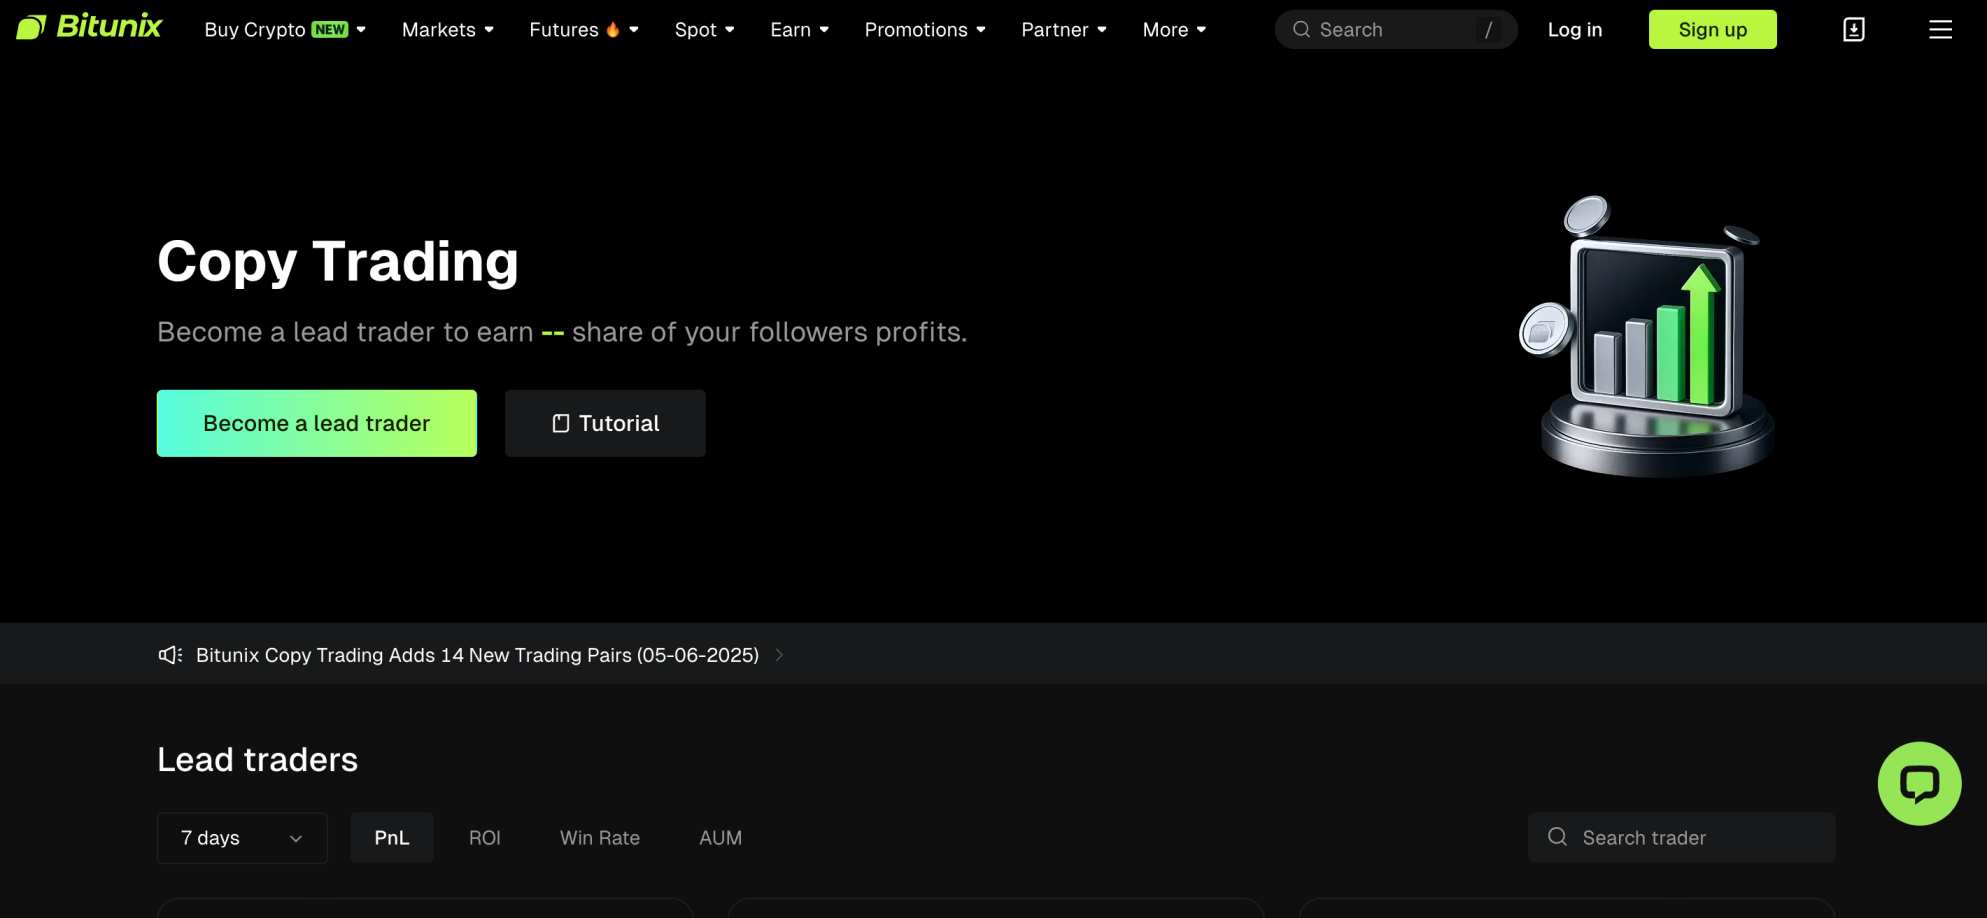Viewport: 1987px width, 918px height.
Task: Open the 7 days period dropdown
Action: click(x=242, y=837)
